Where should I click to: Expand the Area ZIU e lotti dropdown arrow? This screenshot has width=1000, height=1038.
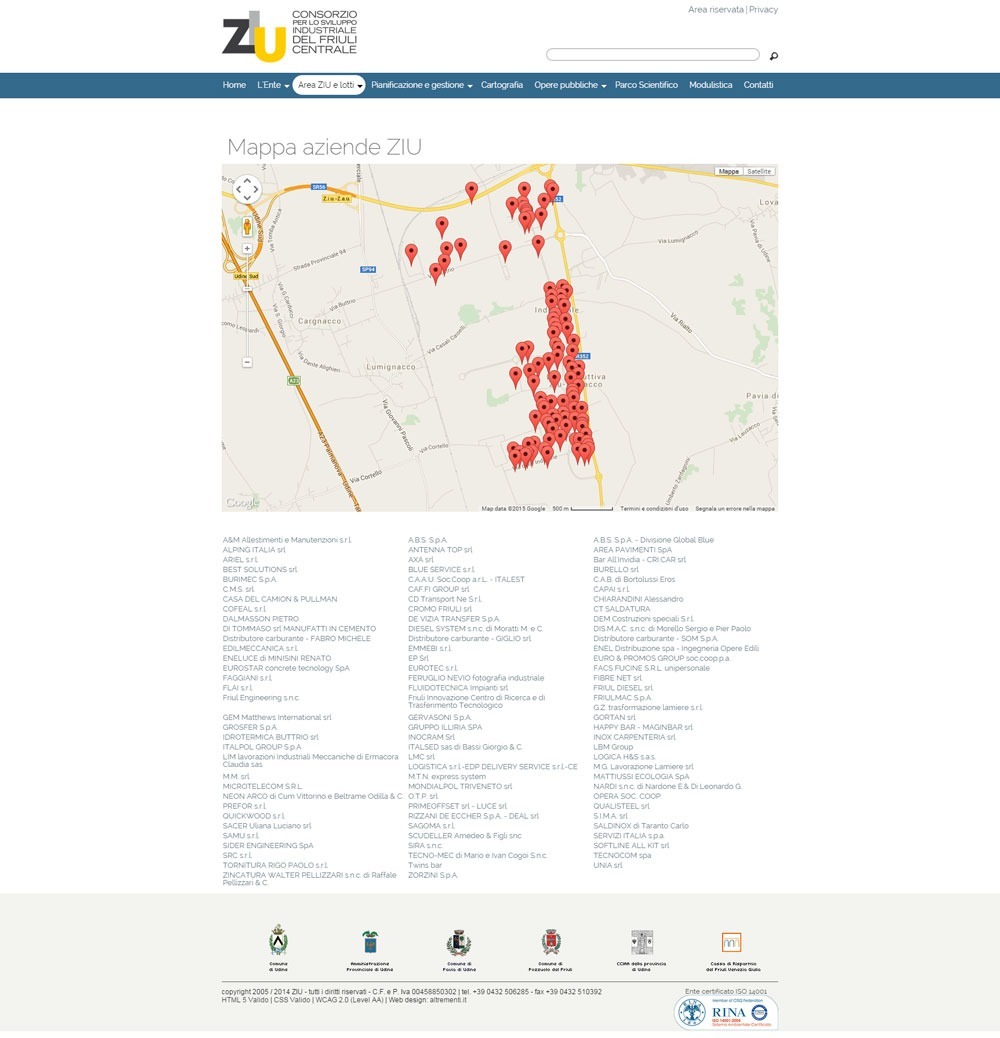[360, 86]
